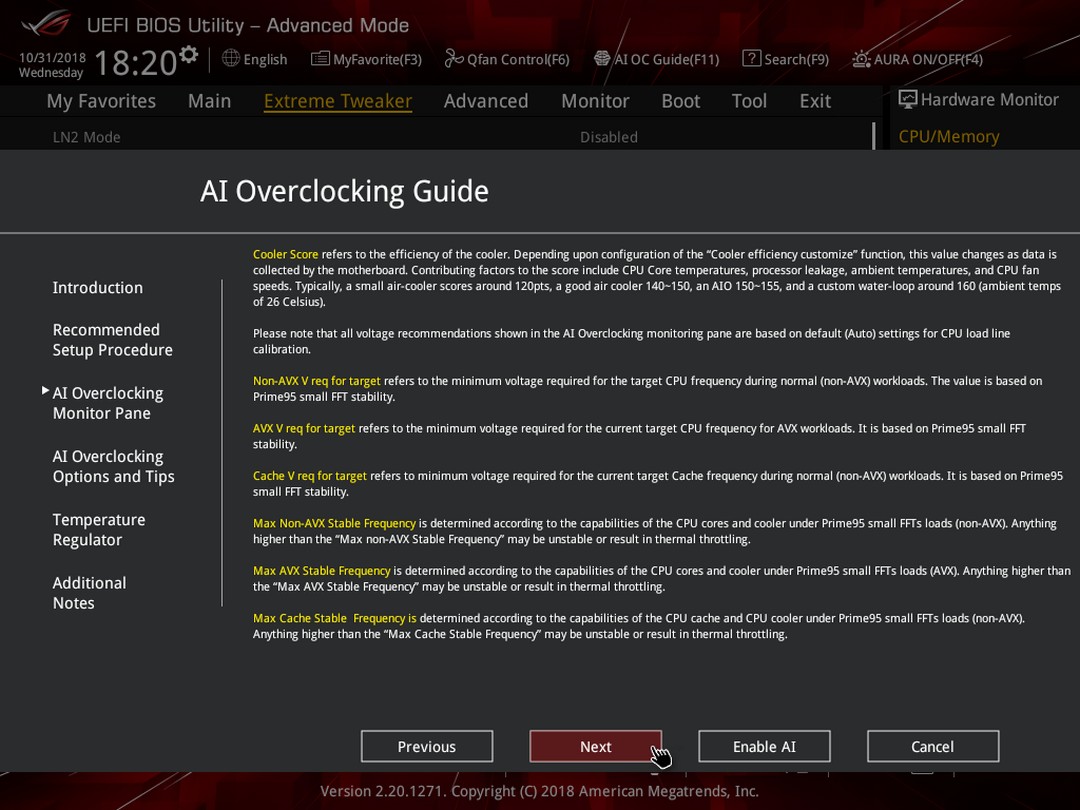The width and height of the screenshot is (1080, 810).
Task: Click the CPU/Memory heading
Action: click(948, 136)
